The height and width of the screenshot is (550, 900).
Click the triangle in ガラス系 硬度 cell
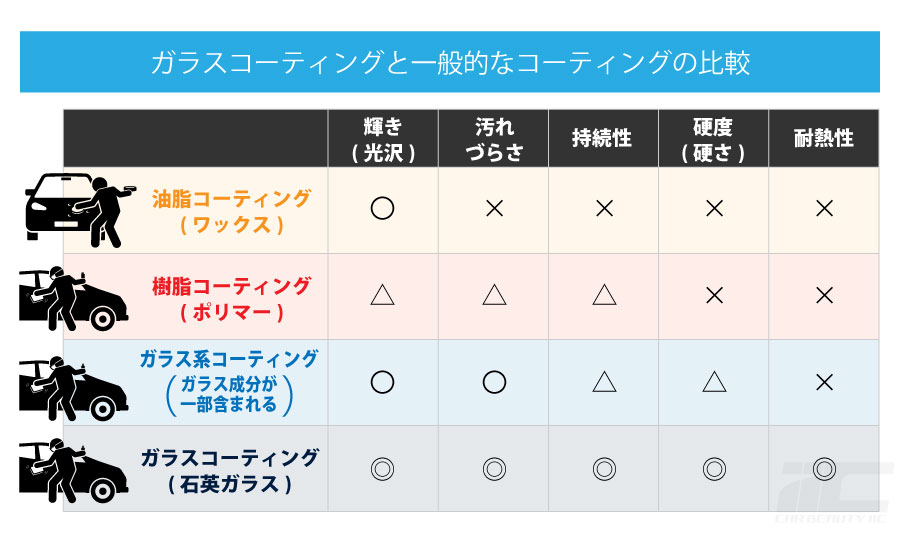tap(714, 381)
